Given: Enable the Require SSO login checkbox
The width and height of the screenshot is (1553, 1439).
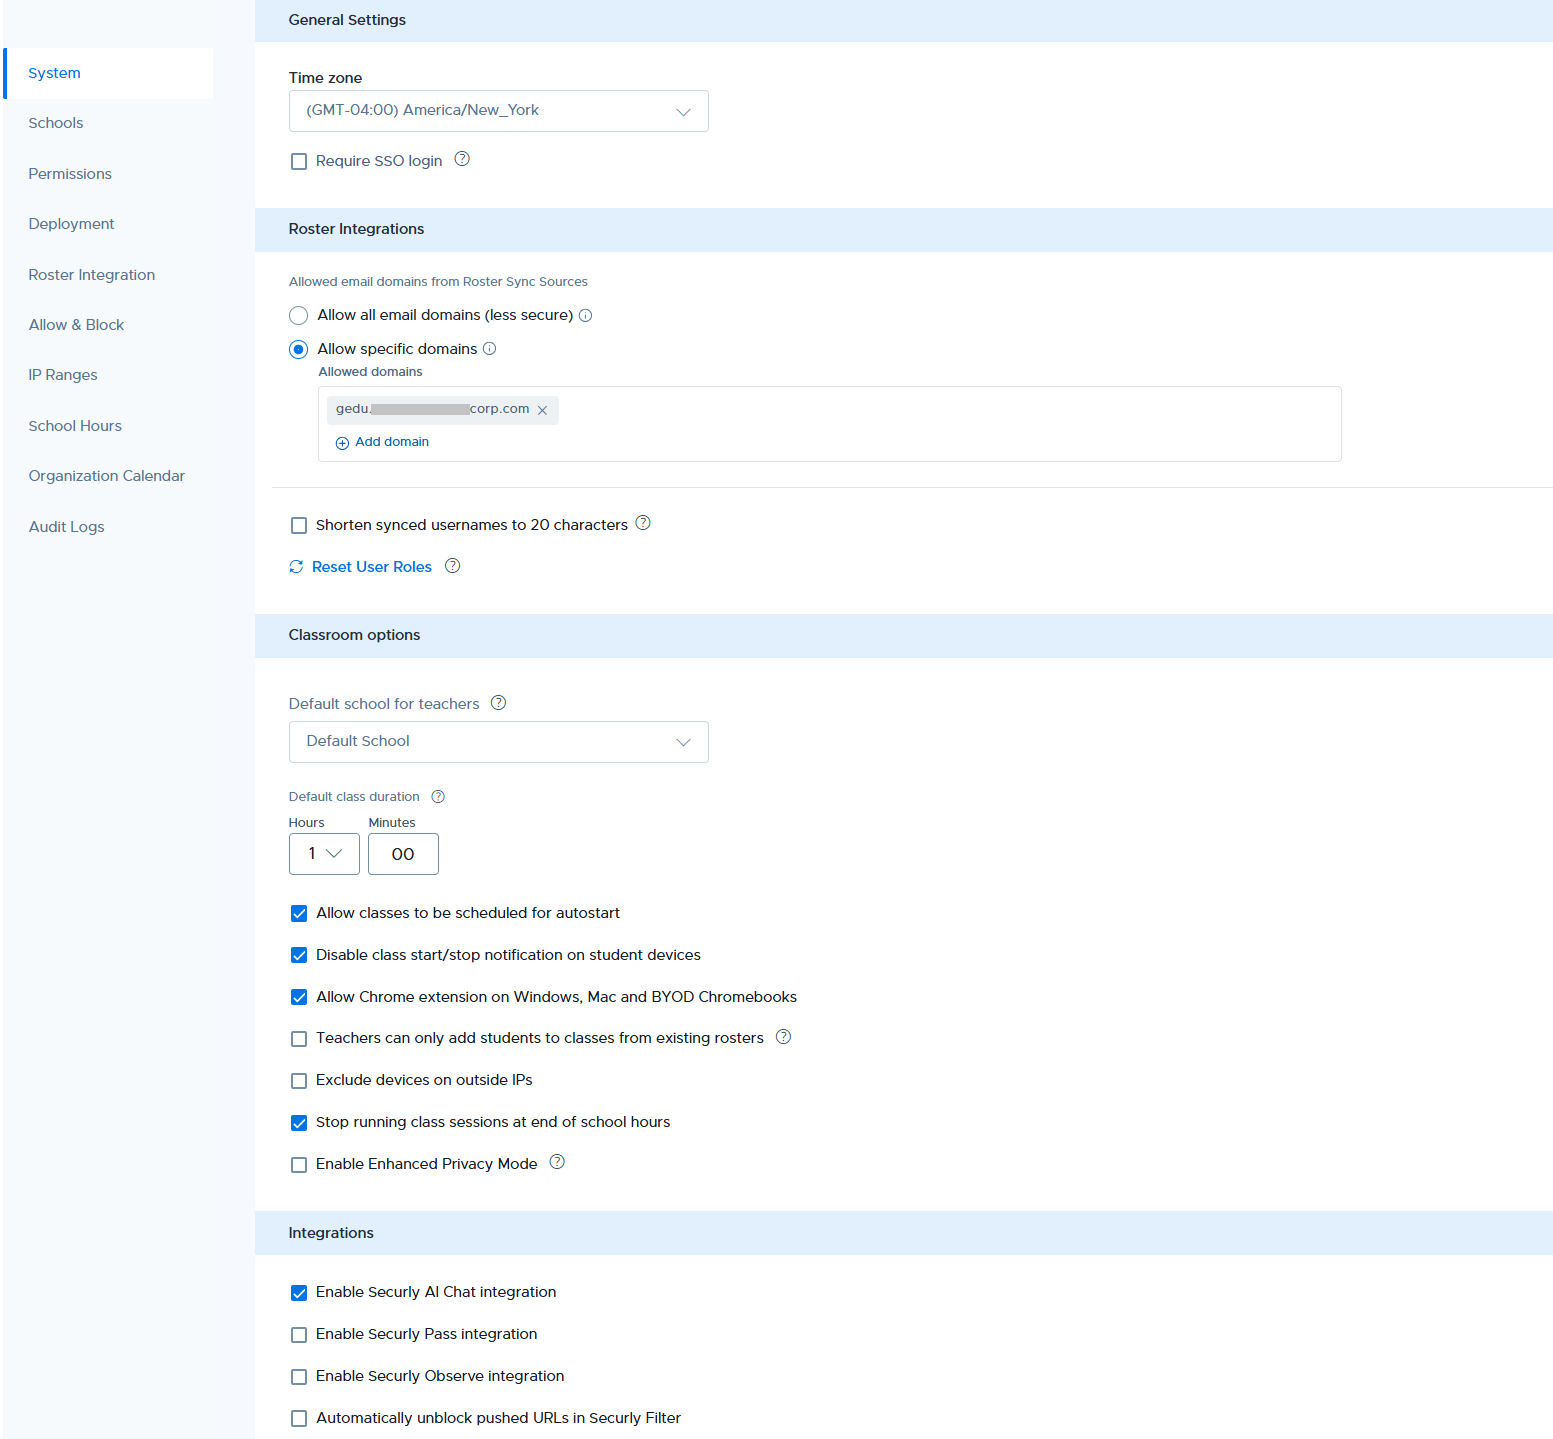Looking at the screenshot, I should (x=299, y=161).
